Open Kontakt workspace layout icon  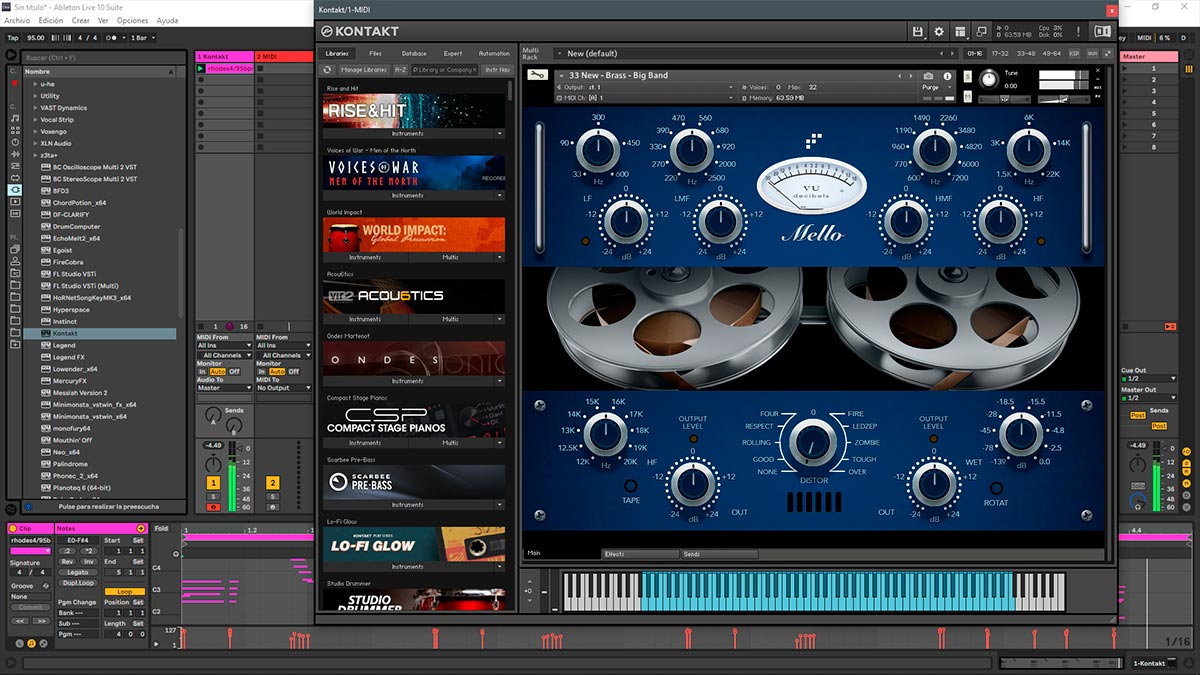click(x=960, y=32)
